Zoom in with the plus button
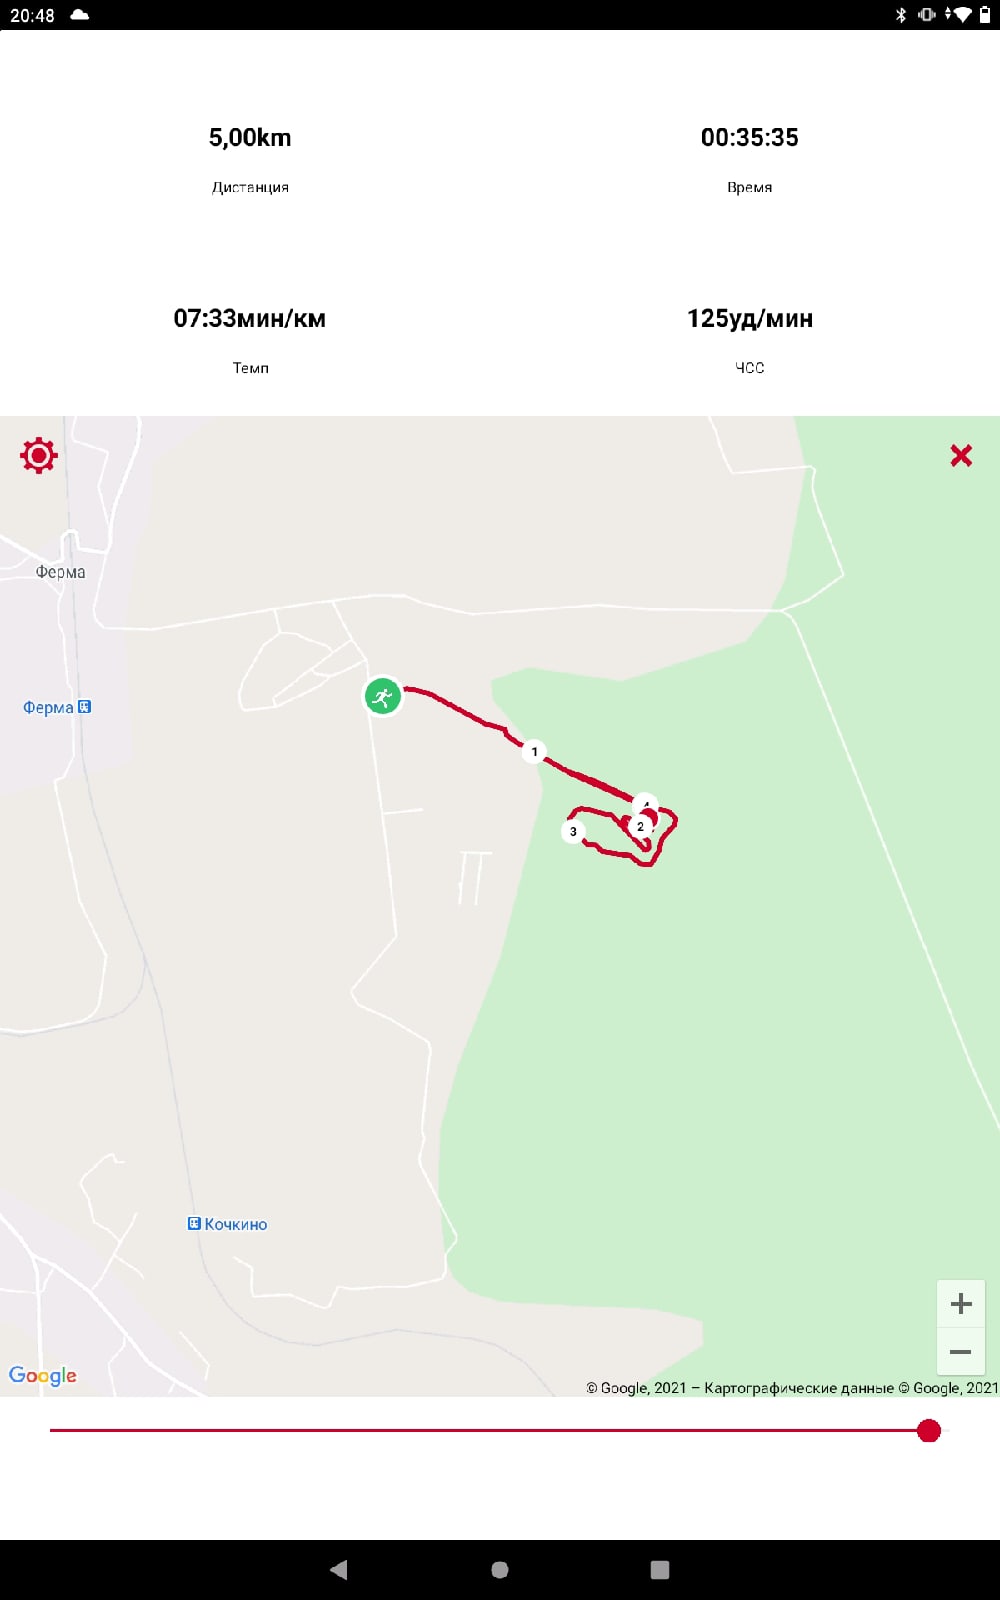This screenshot has height=1600, width=1000. tap(961, 1303)
